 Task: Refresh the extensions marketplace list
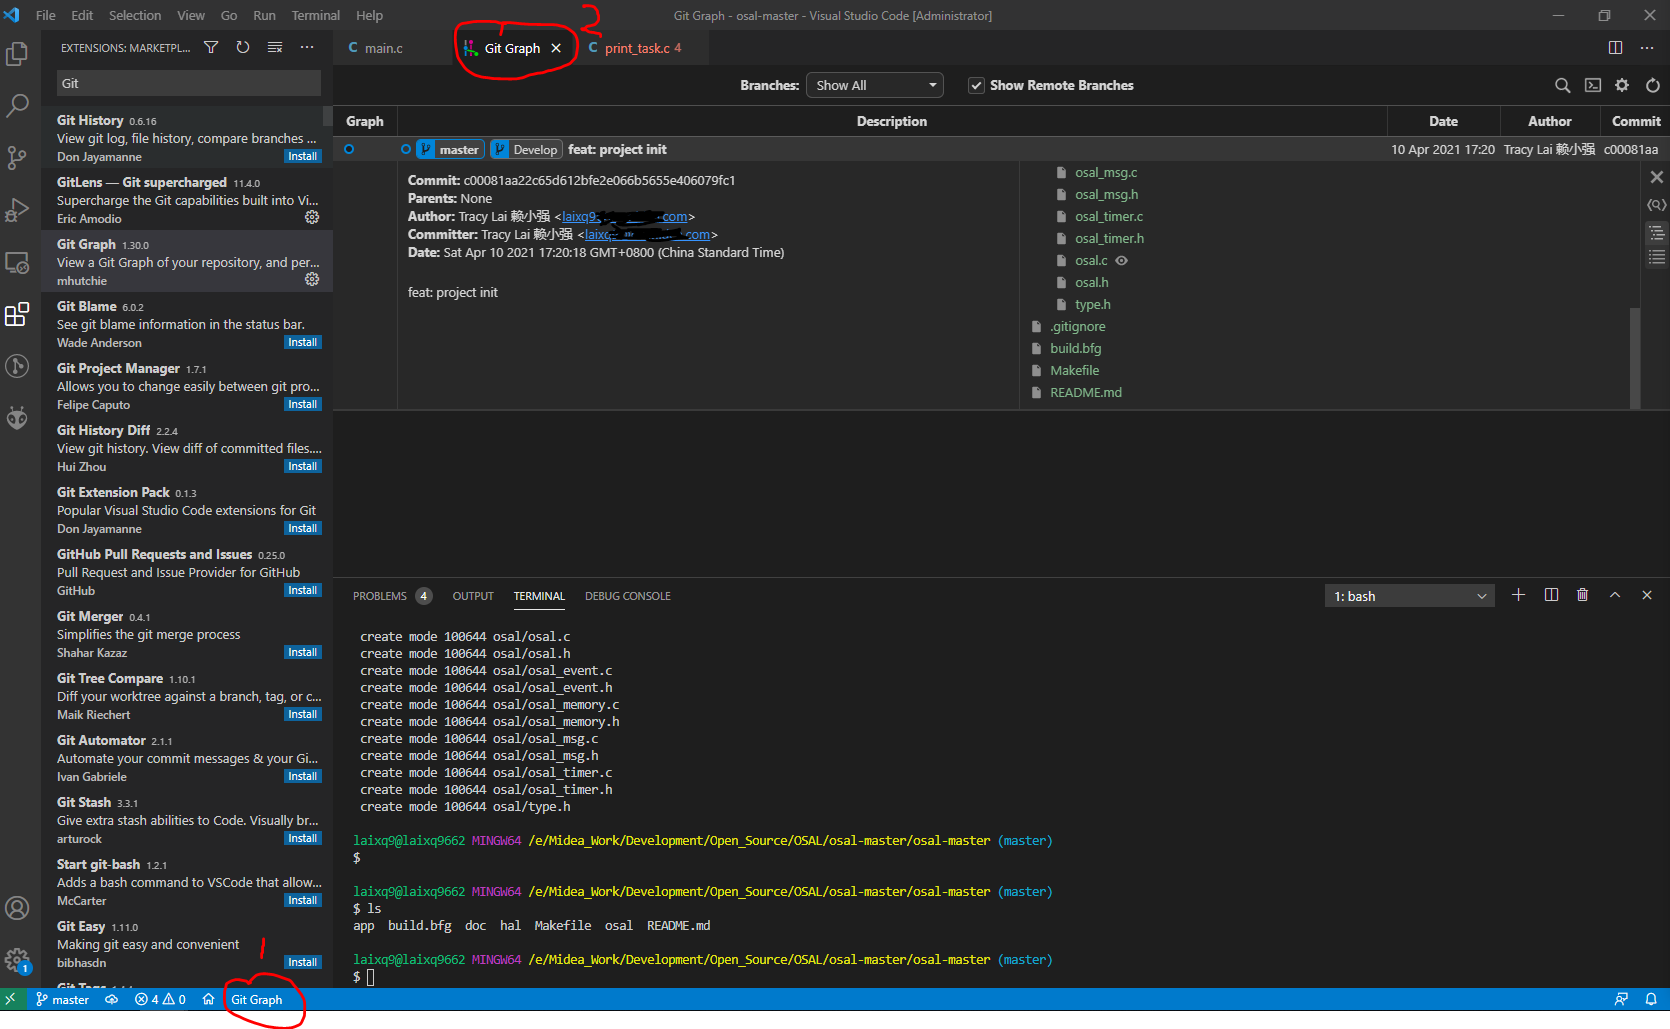243,47
